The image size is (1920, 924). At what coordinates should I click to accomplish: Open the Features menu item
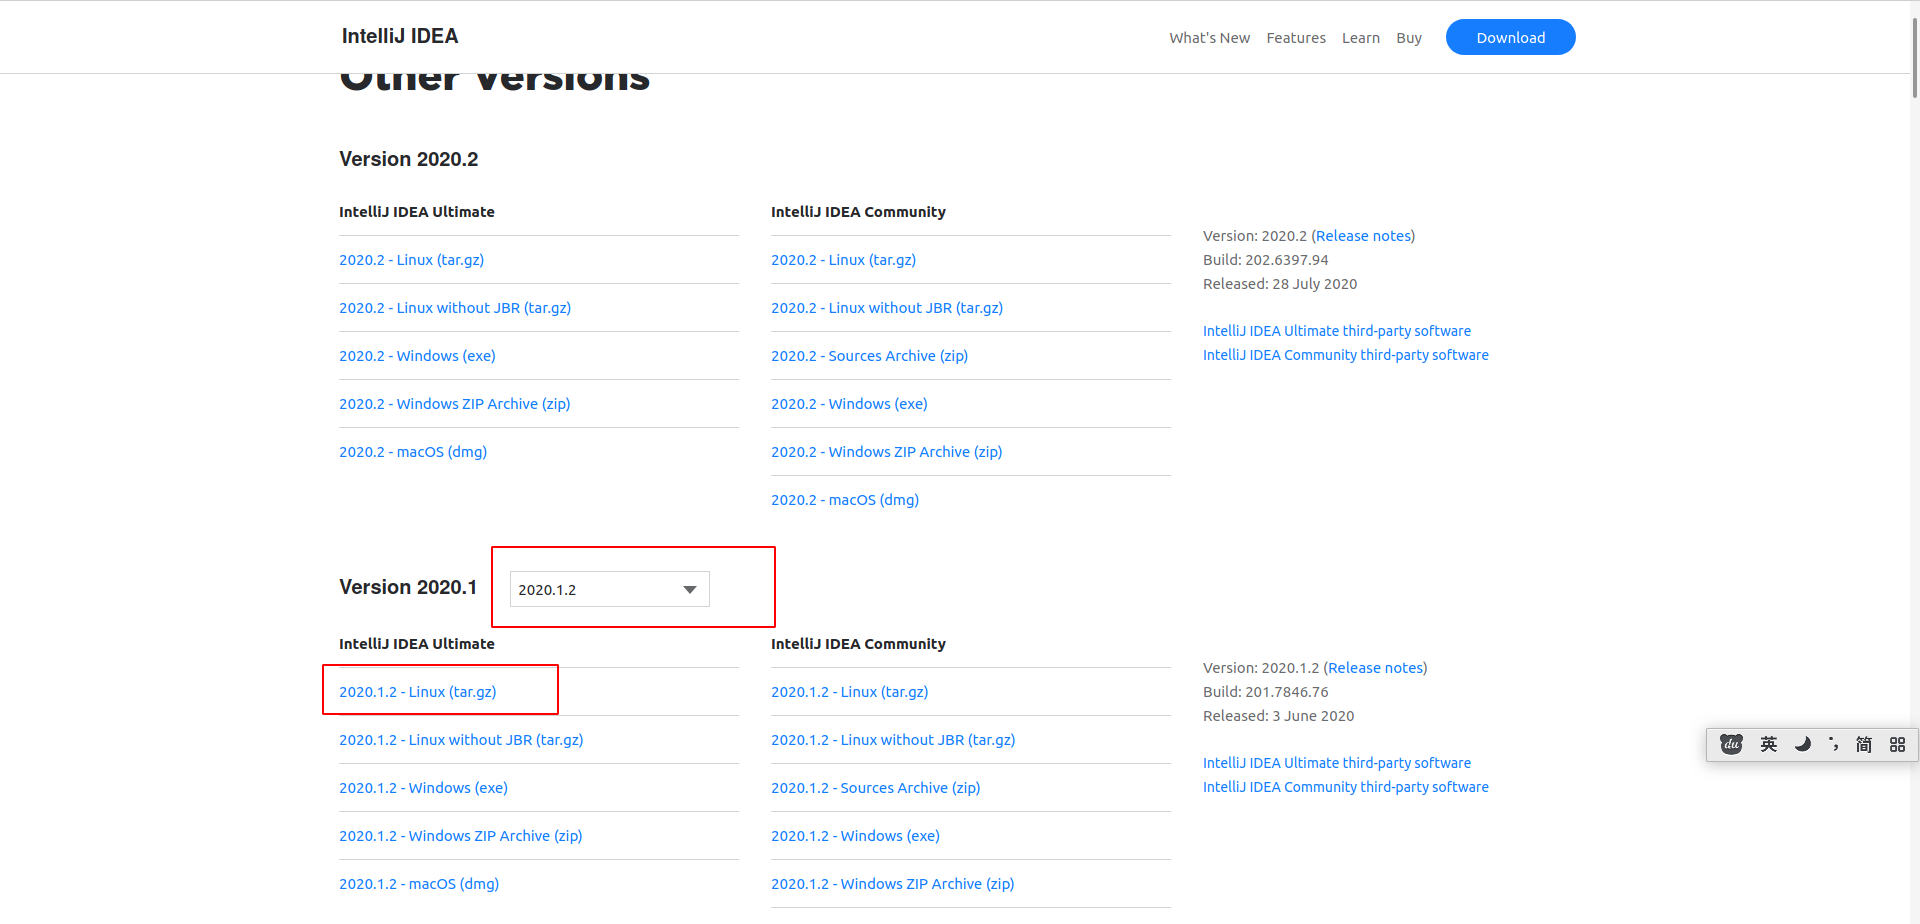click(1296, 38)
